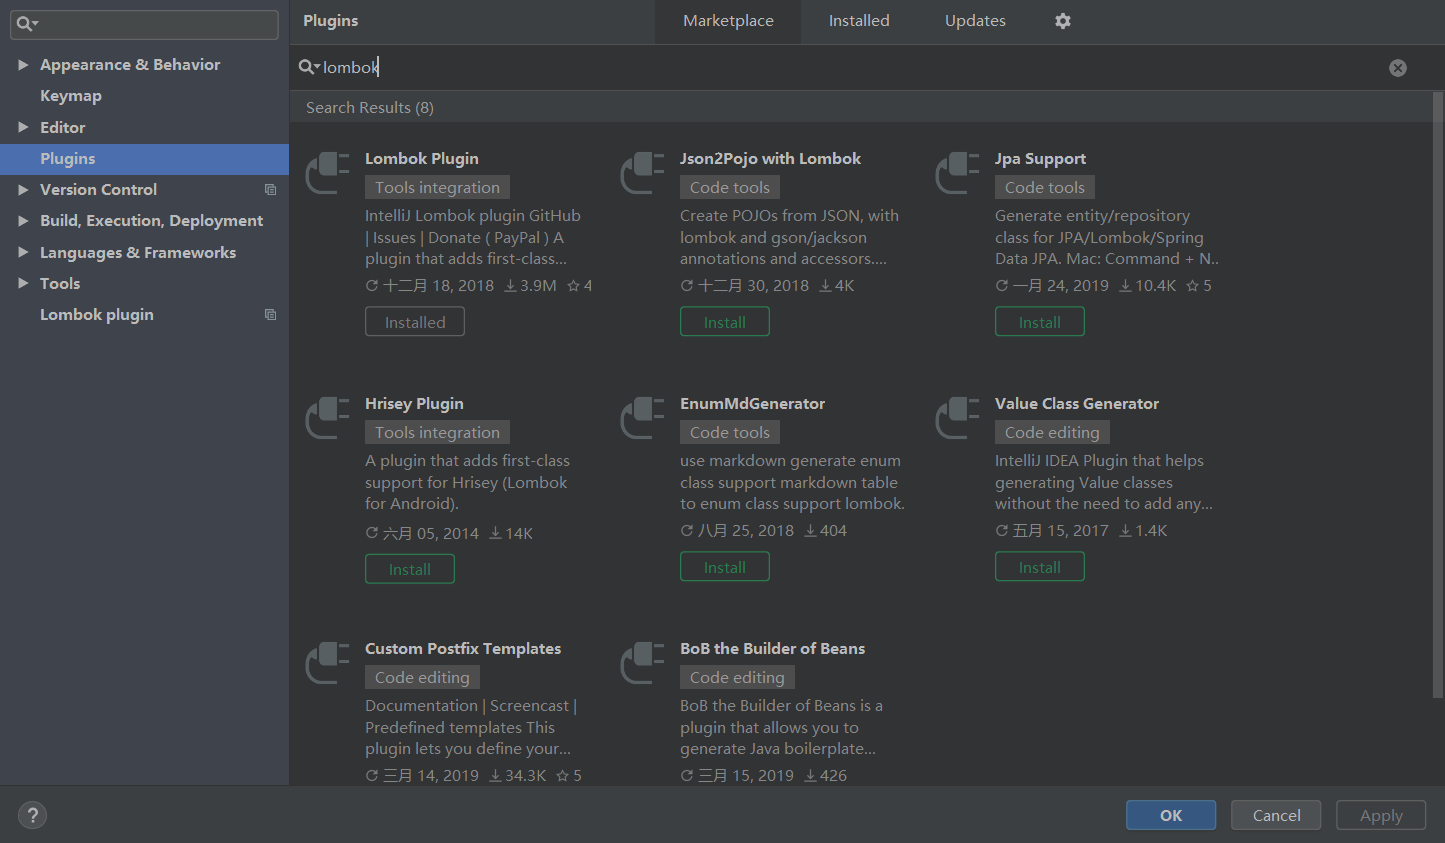Click the Json2Pojo with Lombok plug icon
1445x843 pixels.
[642, 172]
